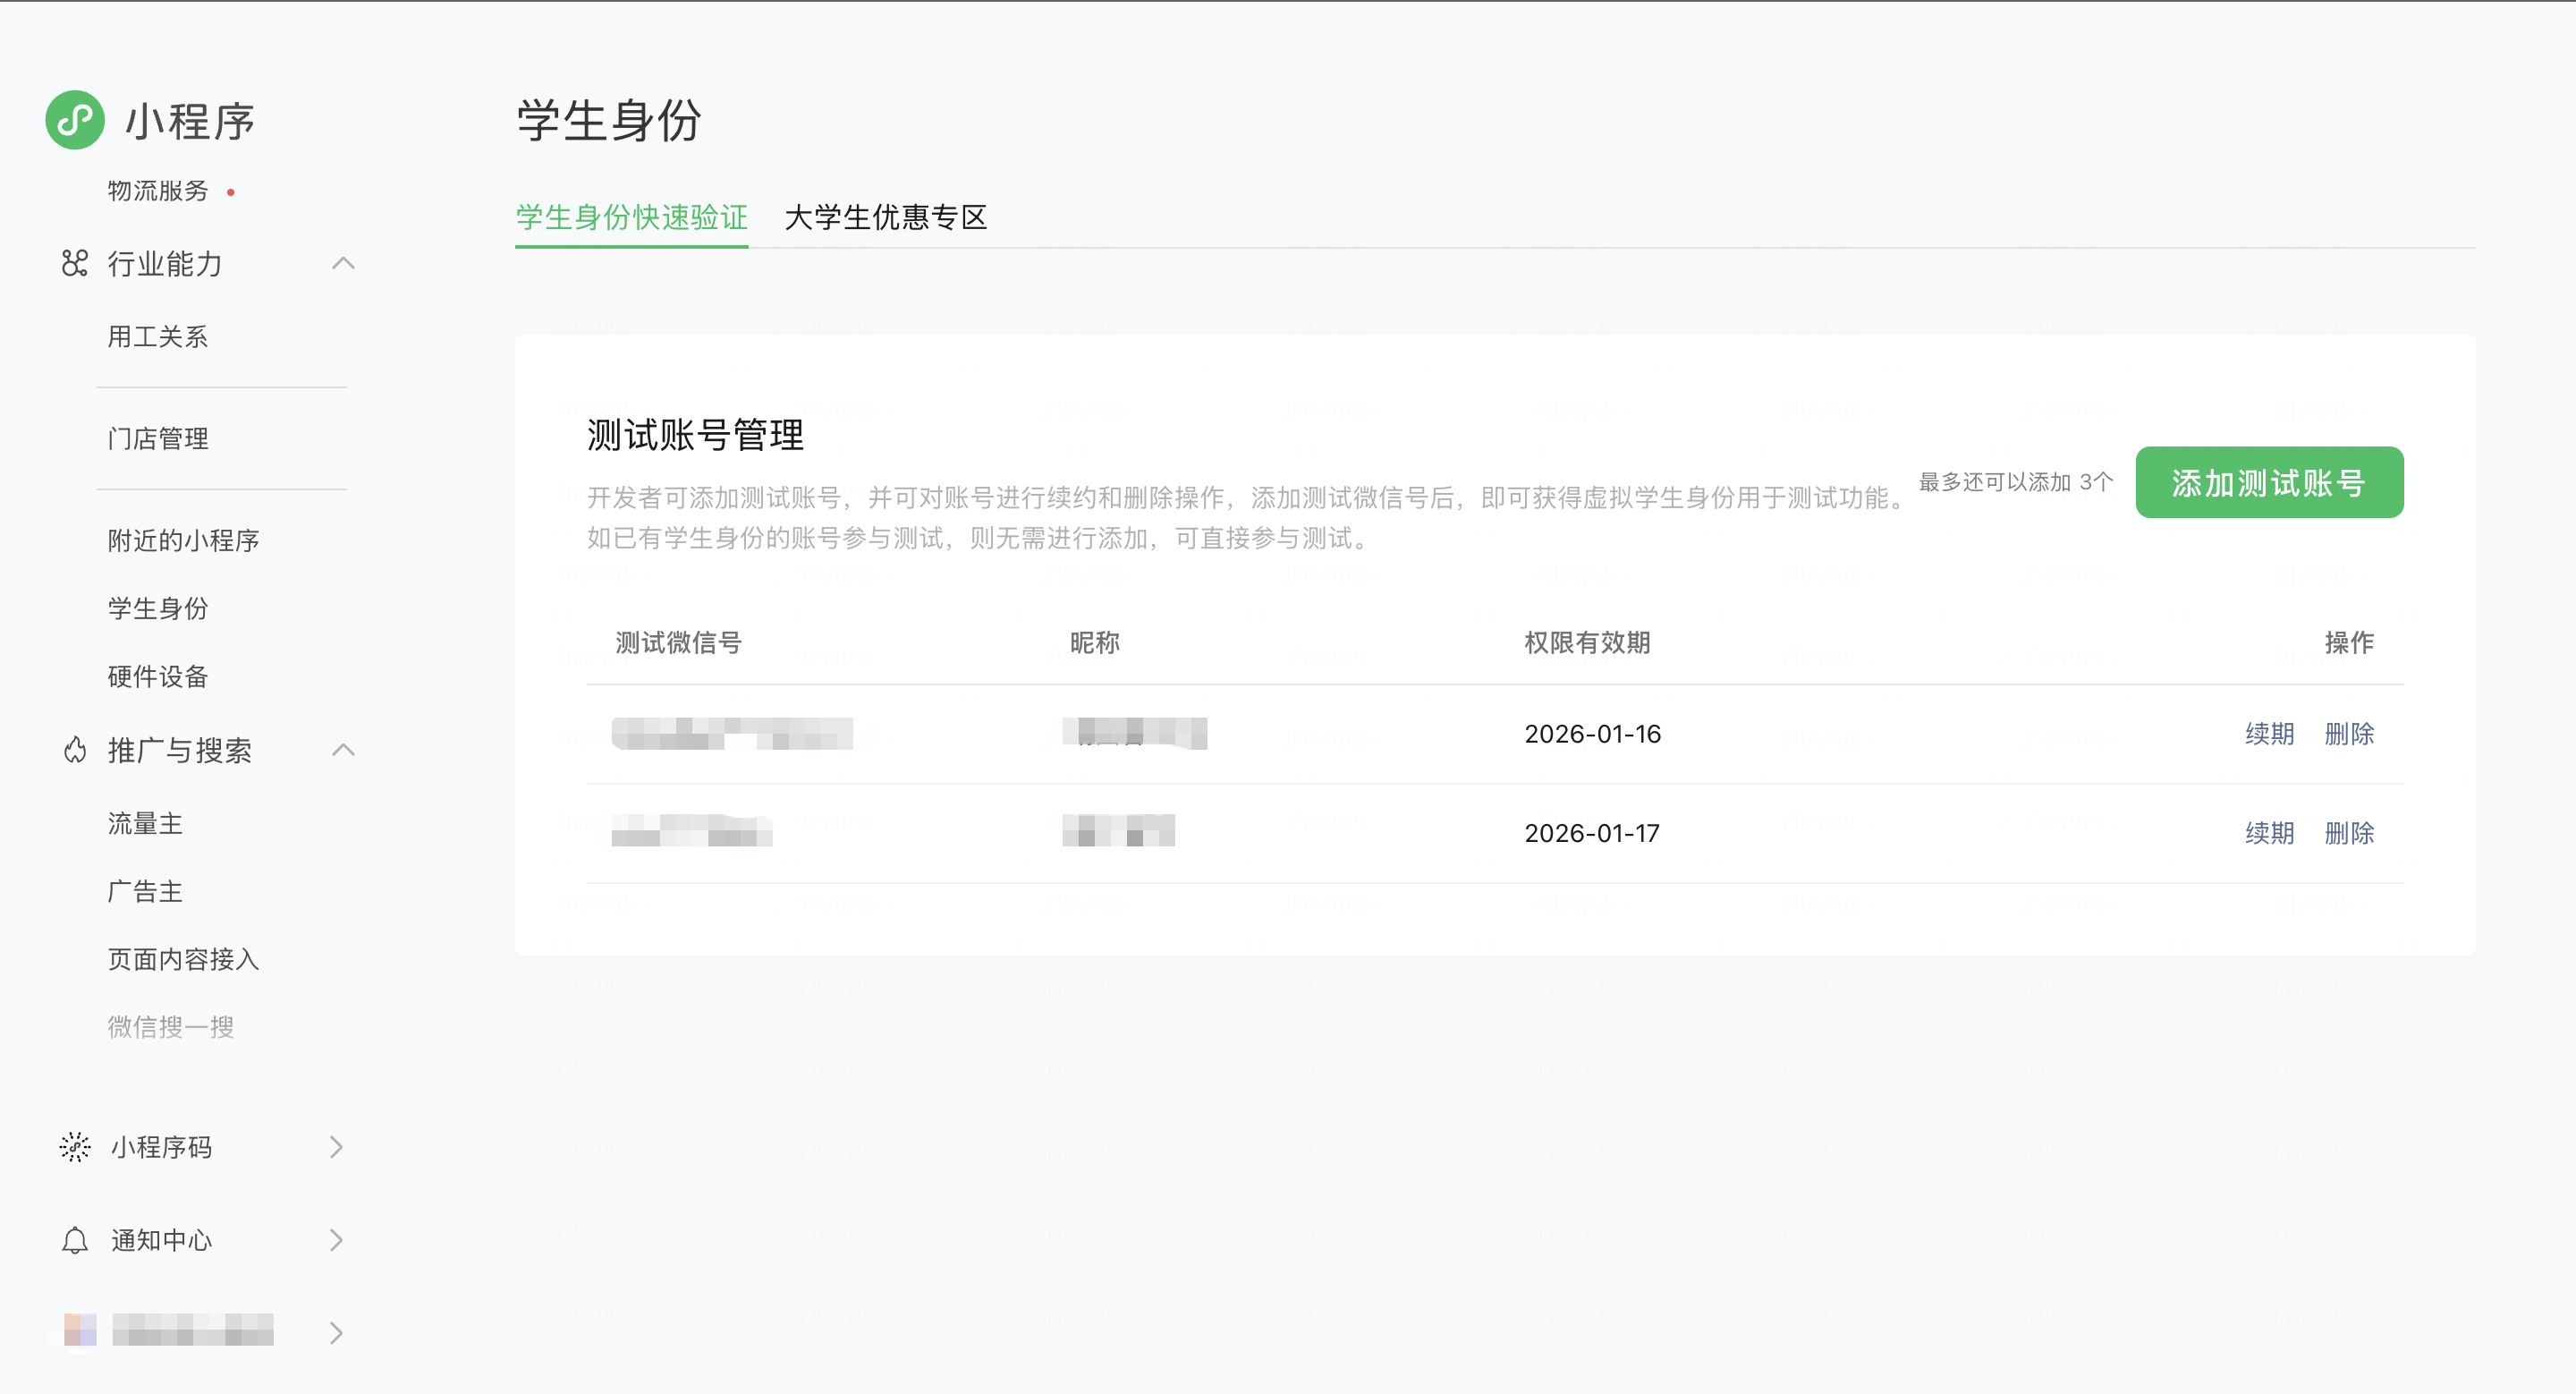Click the flame icon beside 推广与搜索
Screen dimensions: 2576x1394
click(75, 750)
